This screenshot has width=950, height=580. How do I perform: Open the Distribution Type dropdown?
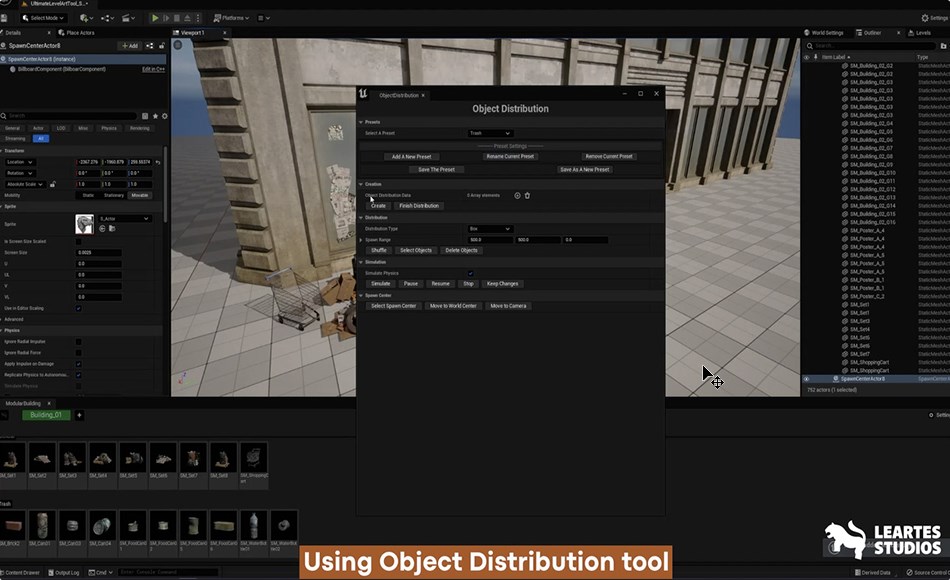click(x=490, y=228)
